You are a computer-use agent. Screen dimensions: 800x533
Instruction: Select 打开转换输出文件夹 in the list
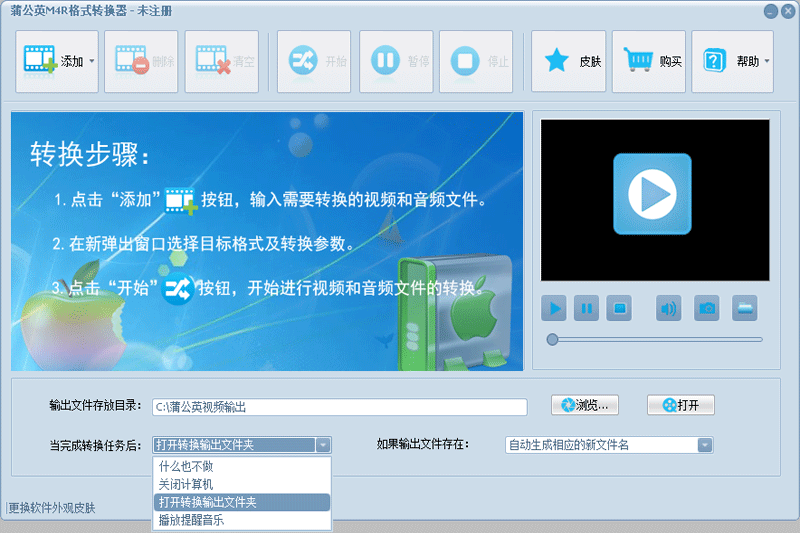click(x=242, y=502)
